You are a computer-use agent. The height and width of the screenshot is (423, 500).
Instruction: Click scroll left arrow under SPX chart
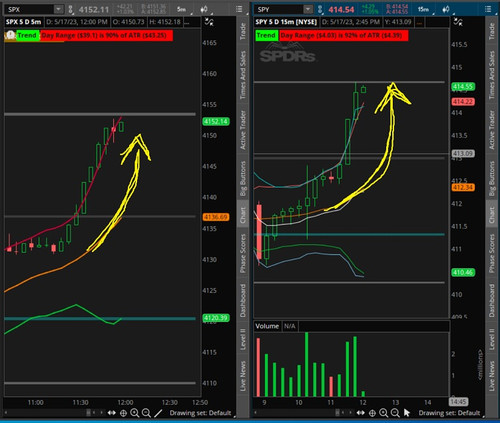click(x=6, y=413)
